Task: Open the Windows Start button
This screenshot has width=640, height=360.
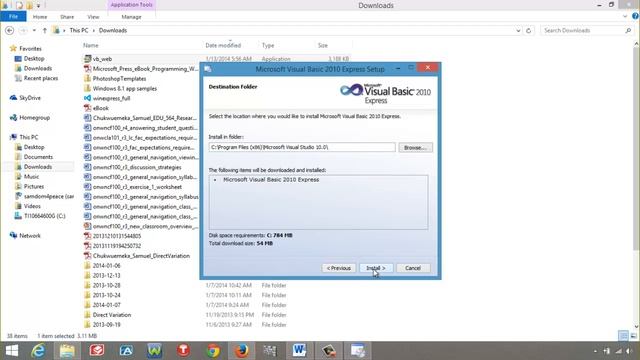Action: pyautogui.click(x=12, y=351)
